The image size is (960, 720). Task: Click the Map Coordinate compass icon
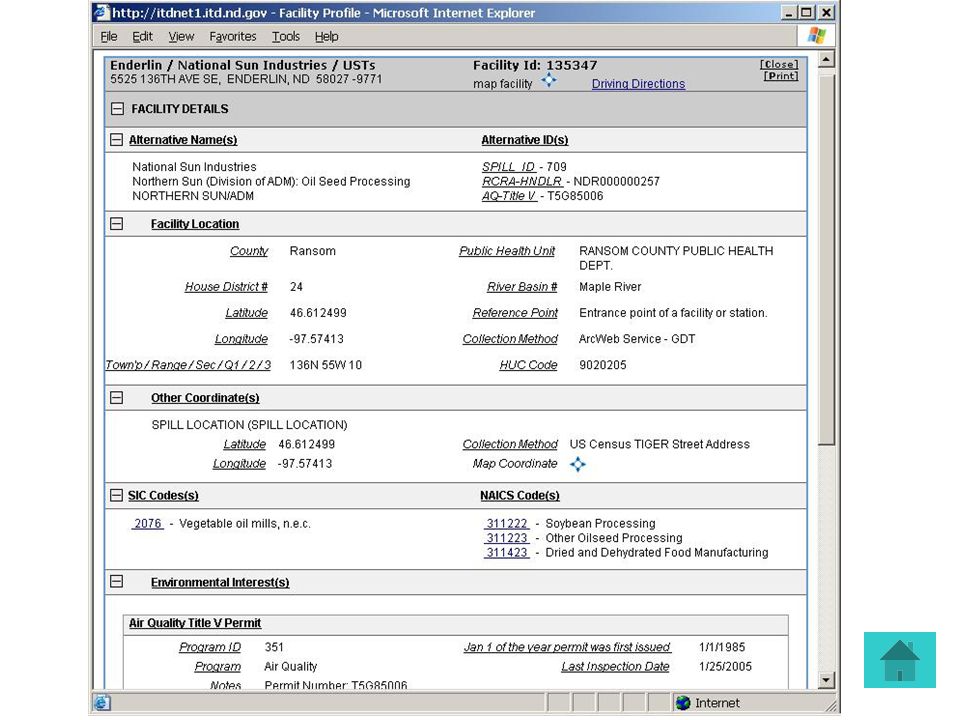(x=577, y=465)
